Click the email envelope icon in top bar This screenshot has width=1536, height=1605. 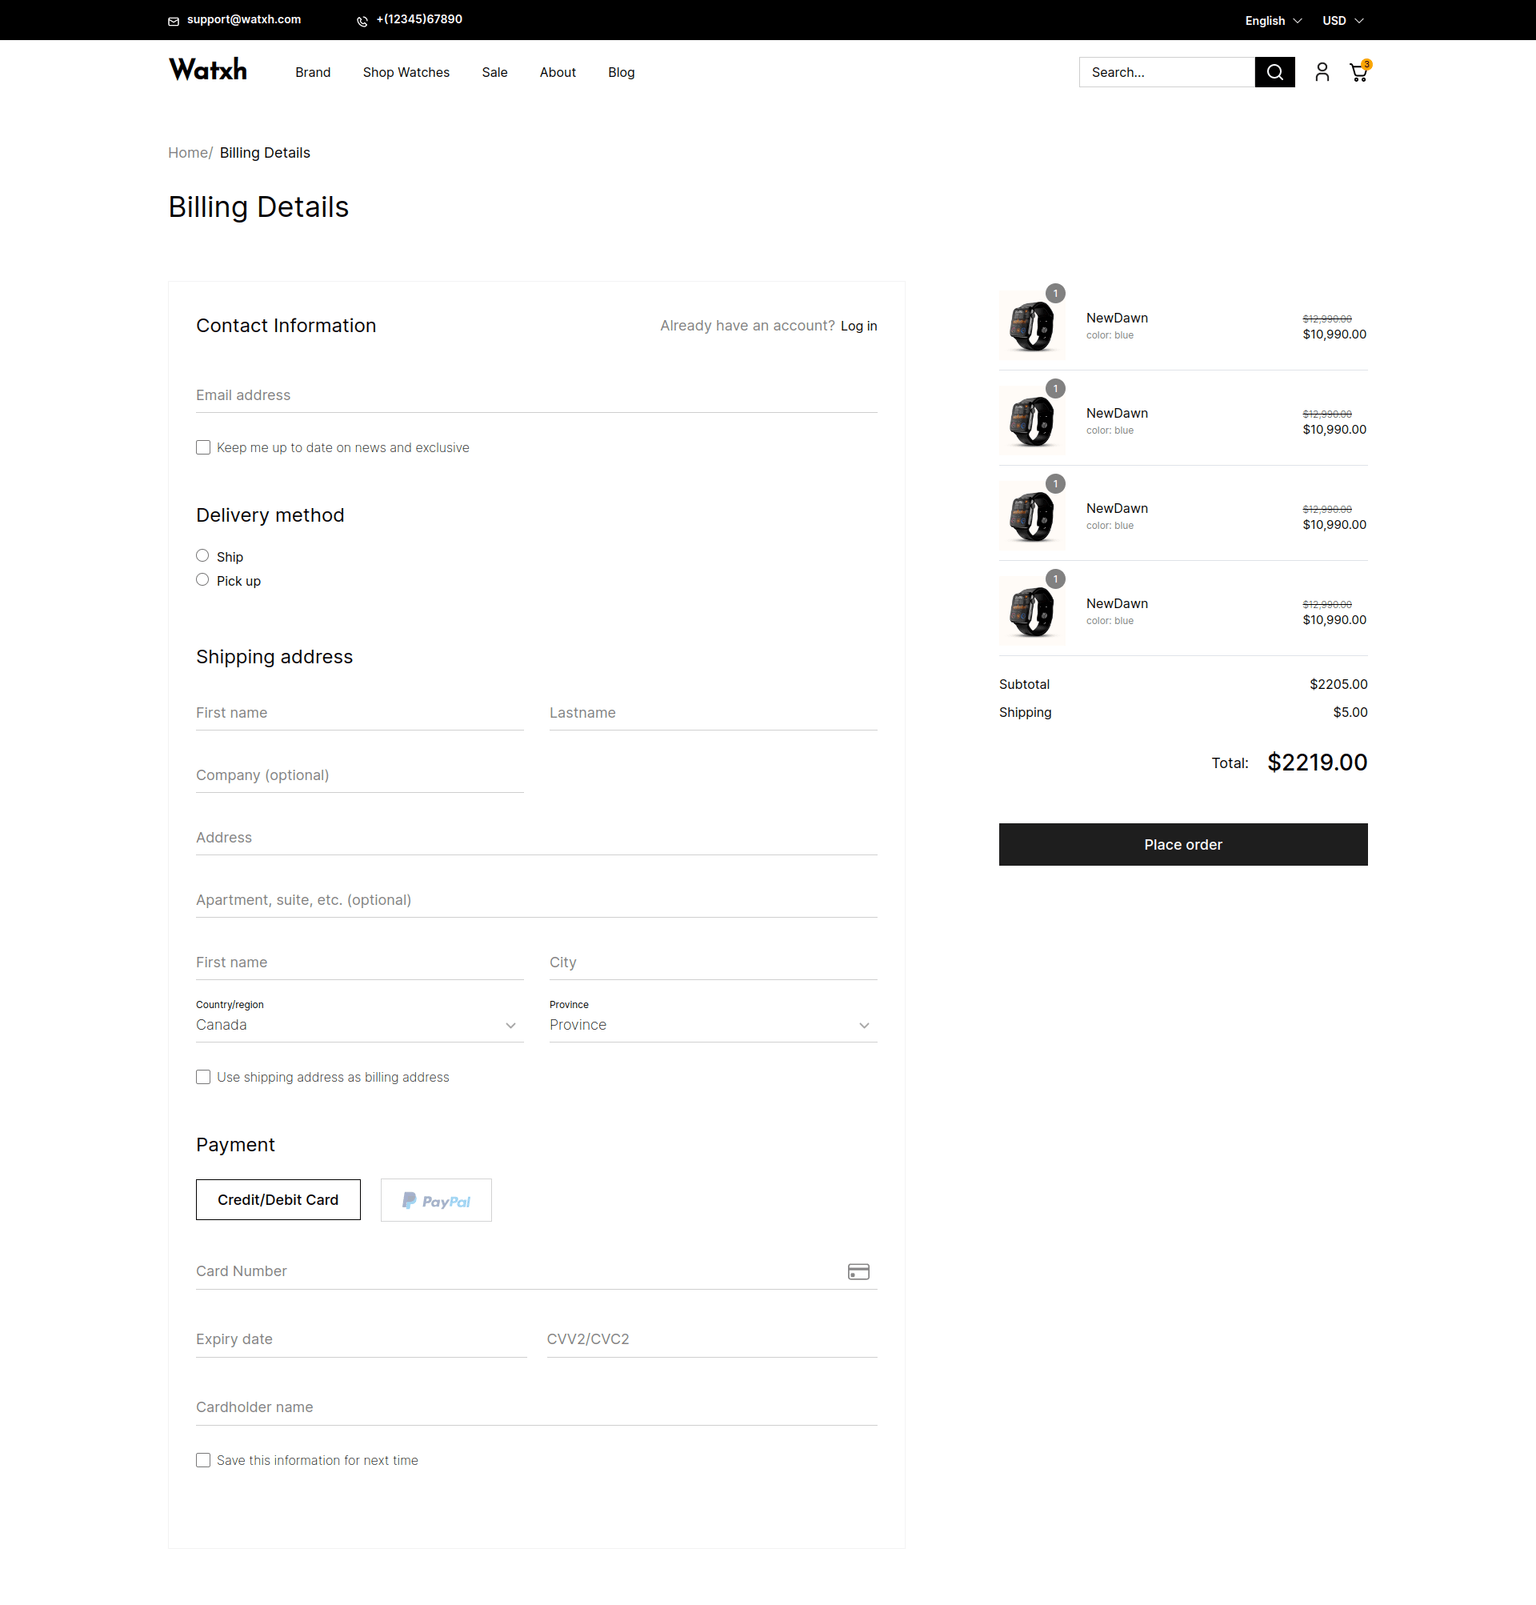pyautogui.click(x=174, y=21)
